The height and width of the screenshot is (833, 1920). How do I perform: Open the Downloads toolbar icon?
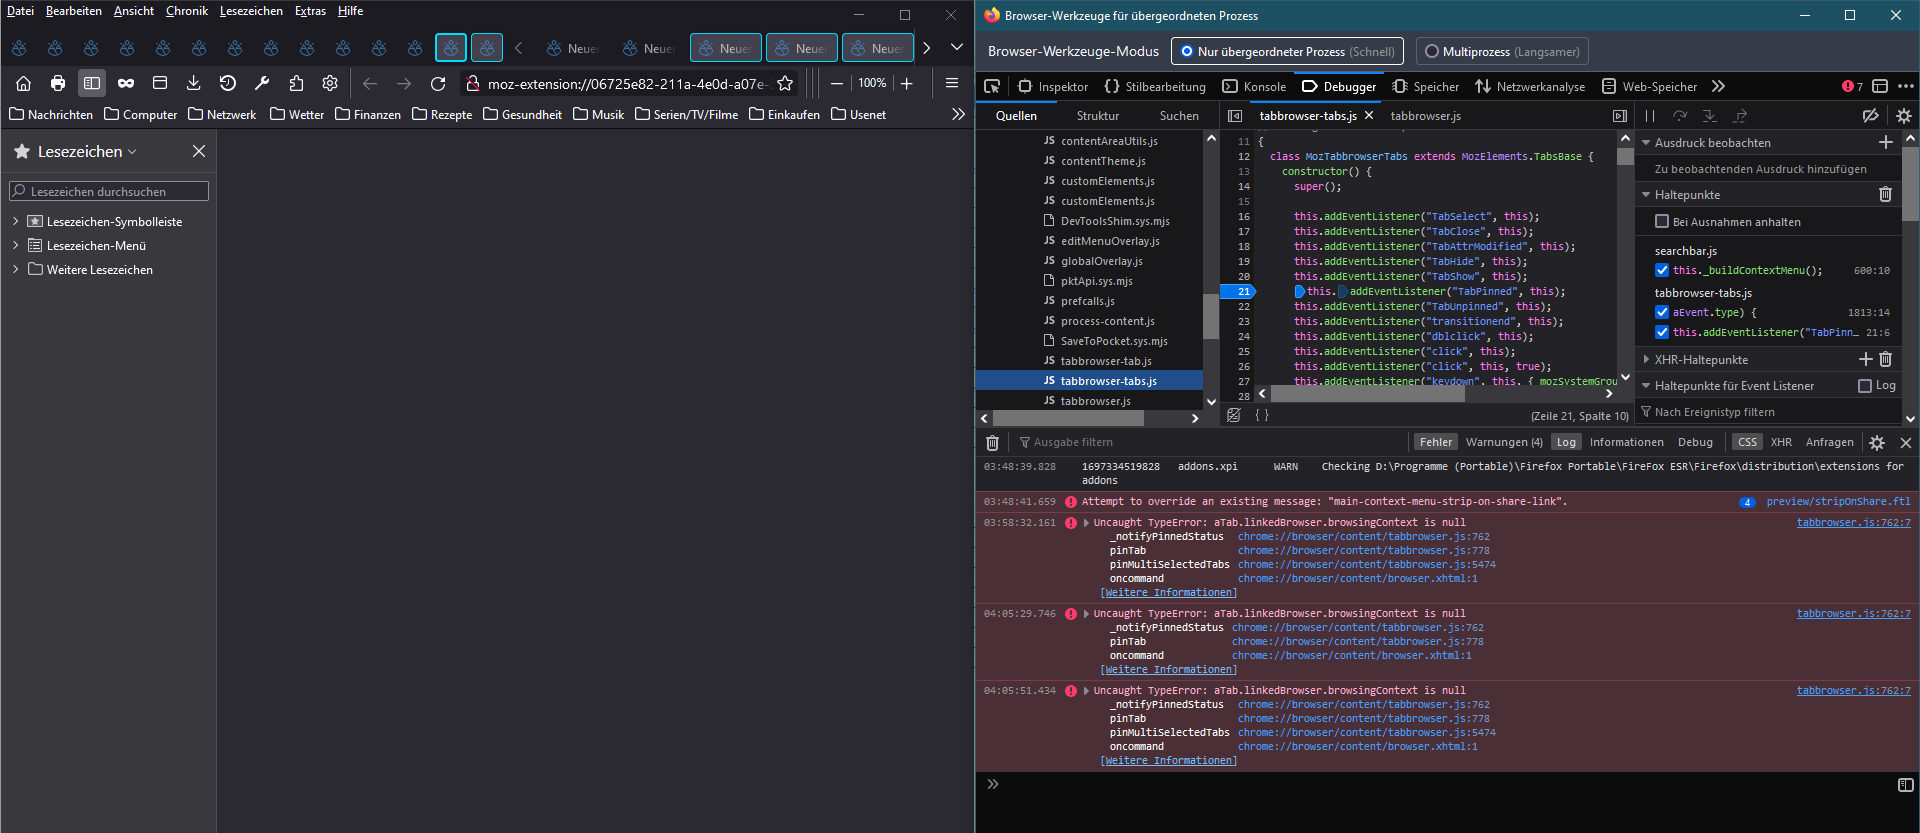tap(194, 84)
